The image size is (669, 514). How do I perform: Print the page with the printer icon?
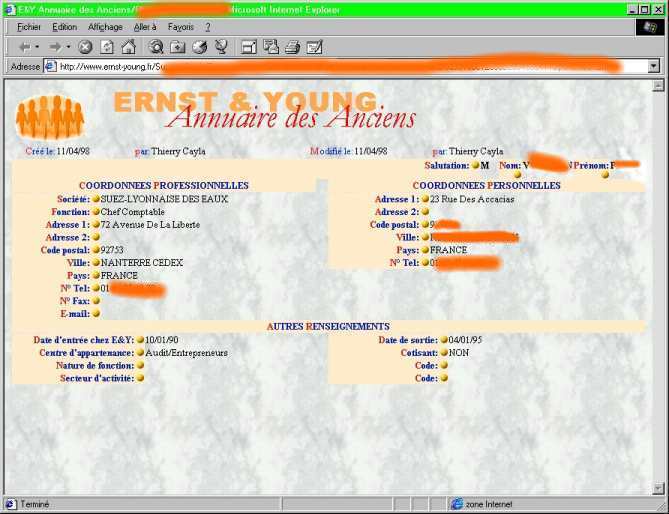292,47
